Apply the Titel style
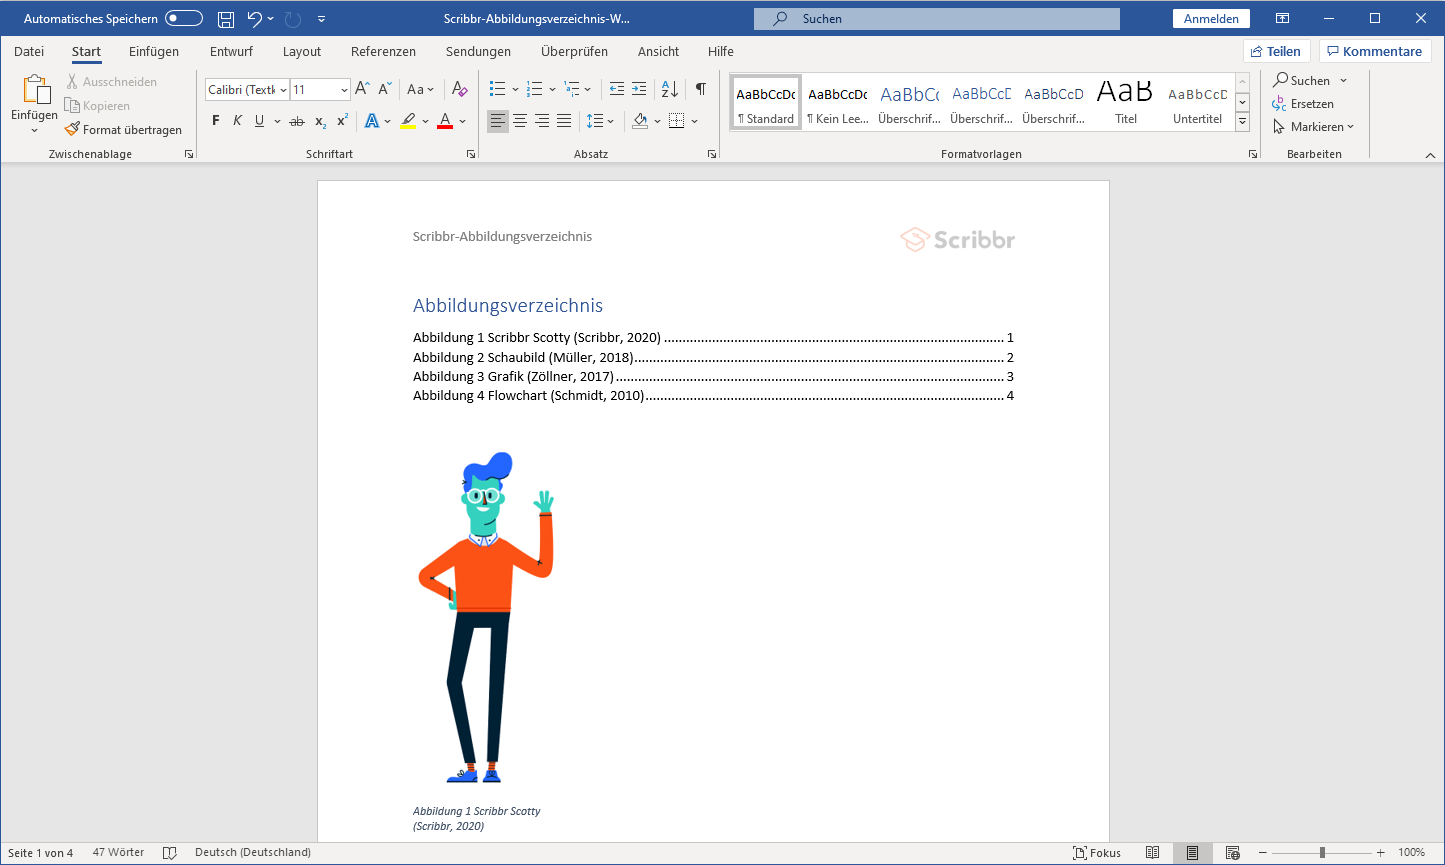This screenshot has width=1445, height=865. click(x=1126, y=102)
